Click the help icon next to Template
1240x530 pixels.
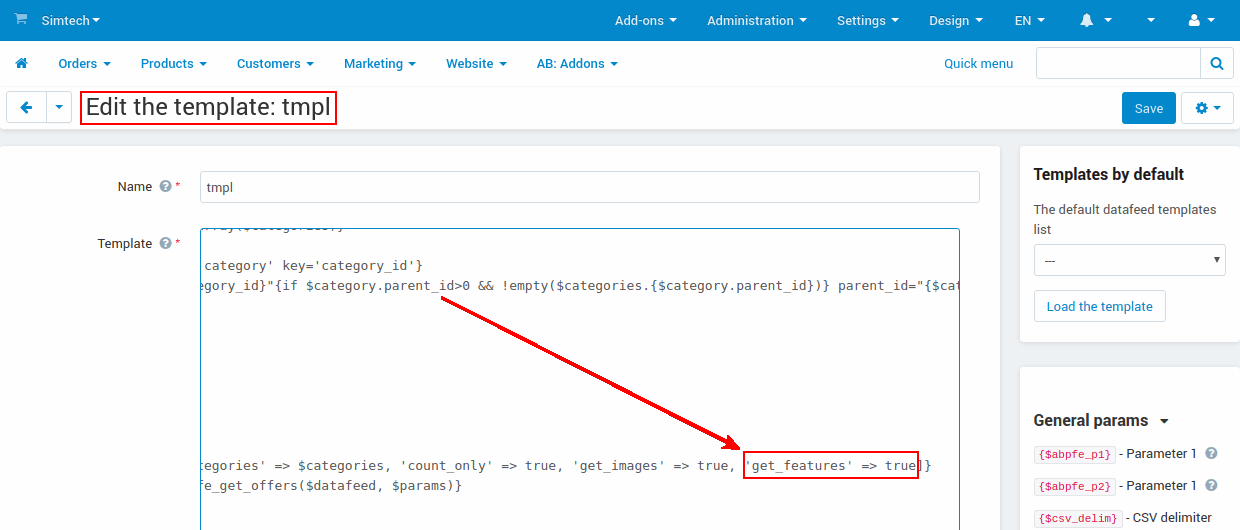(165, 243)
